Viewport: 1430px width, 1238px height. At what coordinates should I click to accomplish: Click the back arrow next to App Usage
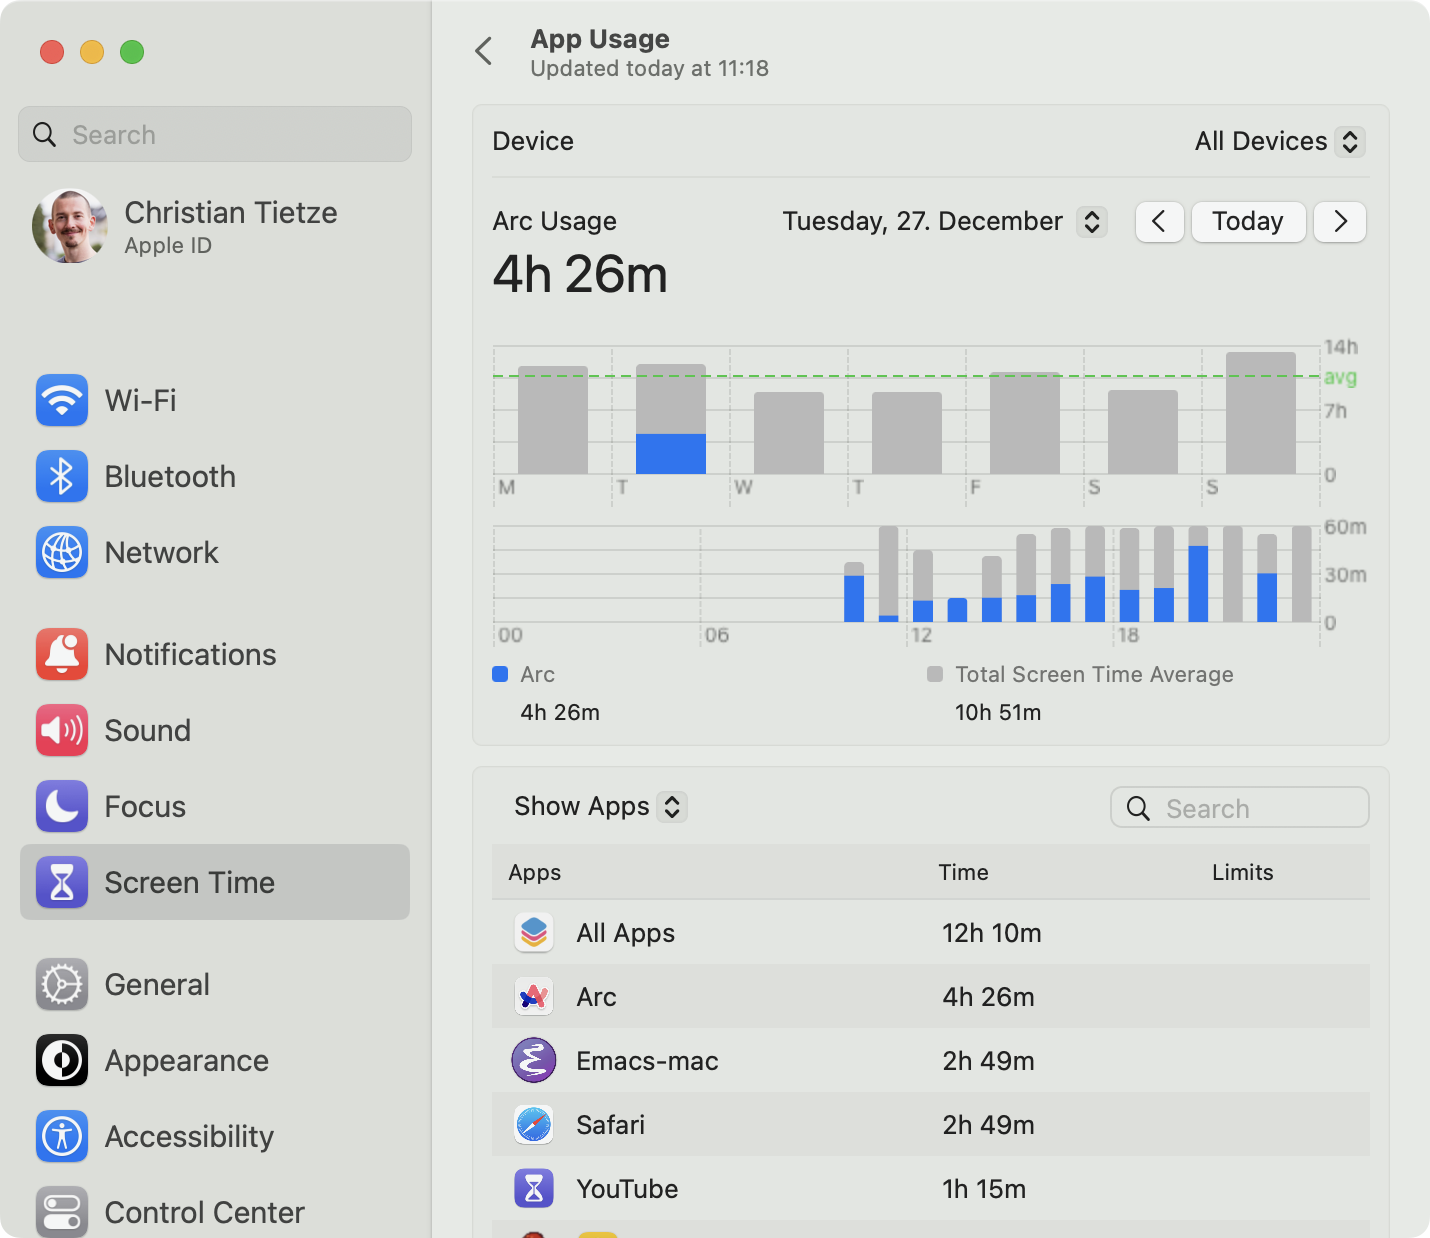[485, 51]
